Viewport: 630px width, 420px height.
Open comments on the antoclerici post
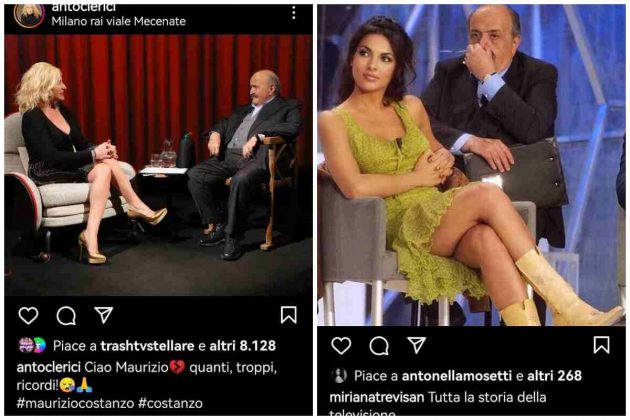click(66, 316)
